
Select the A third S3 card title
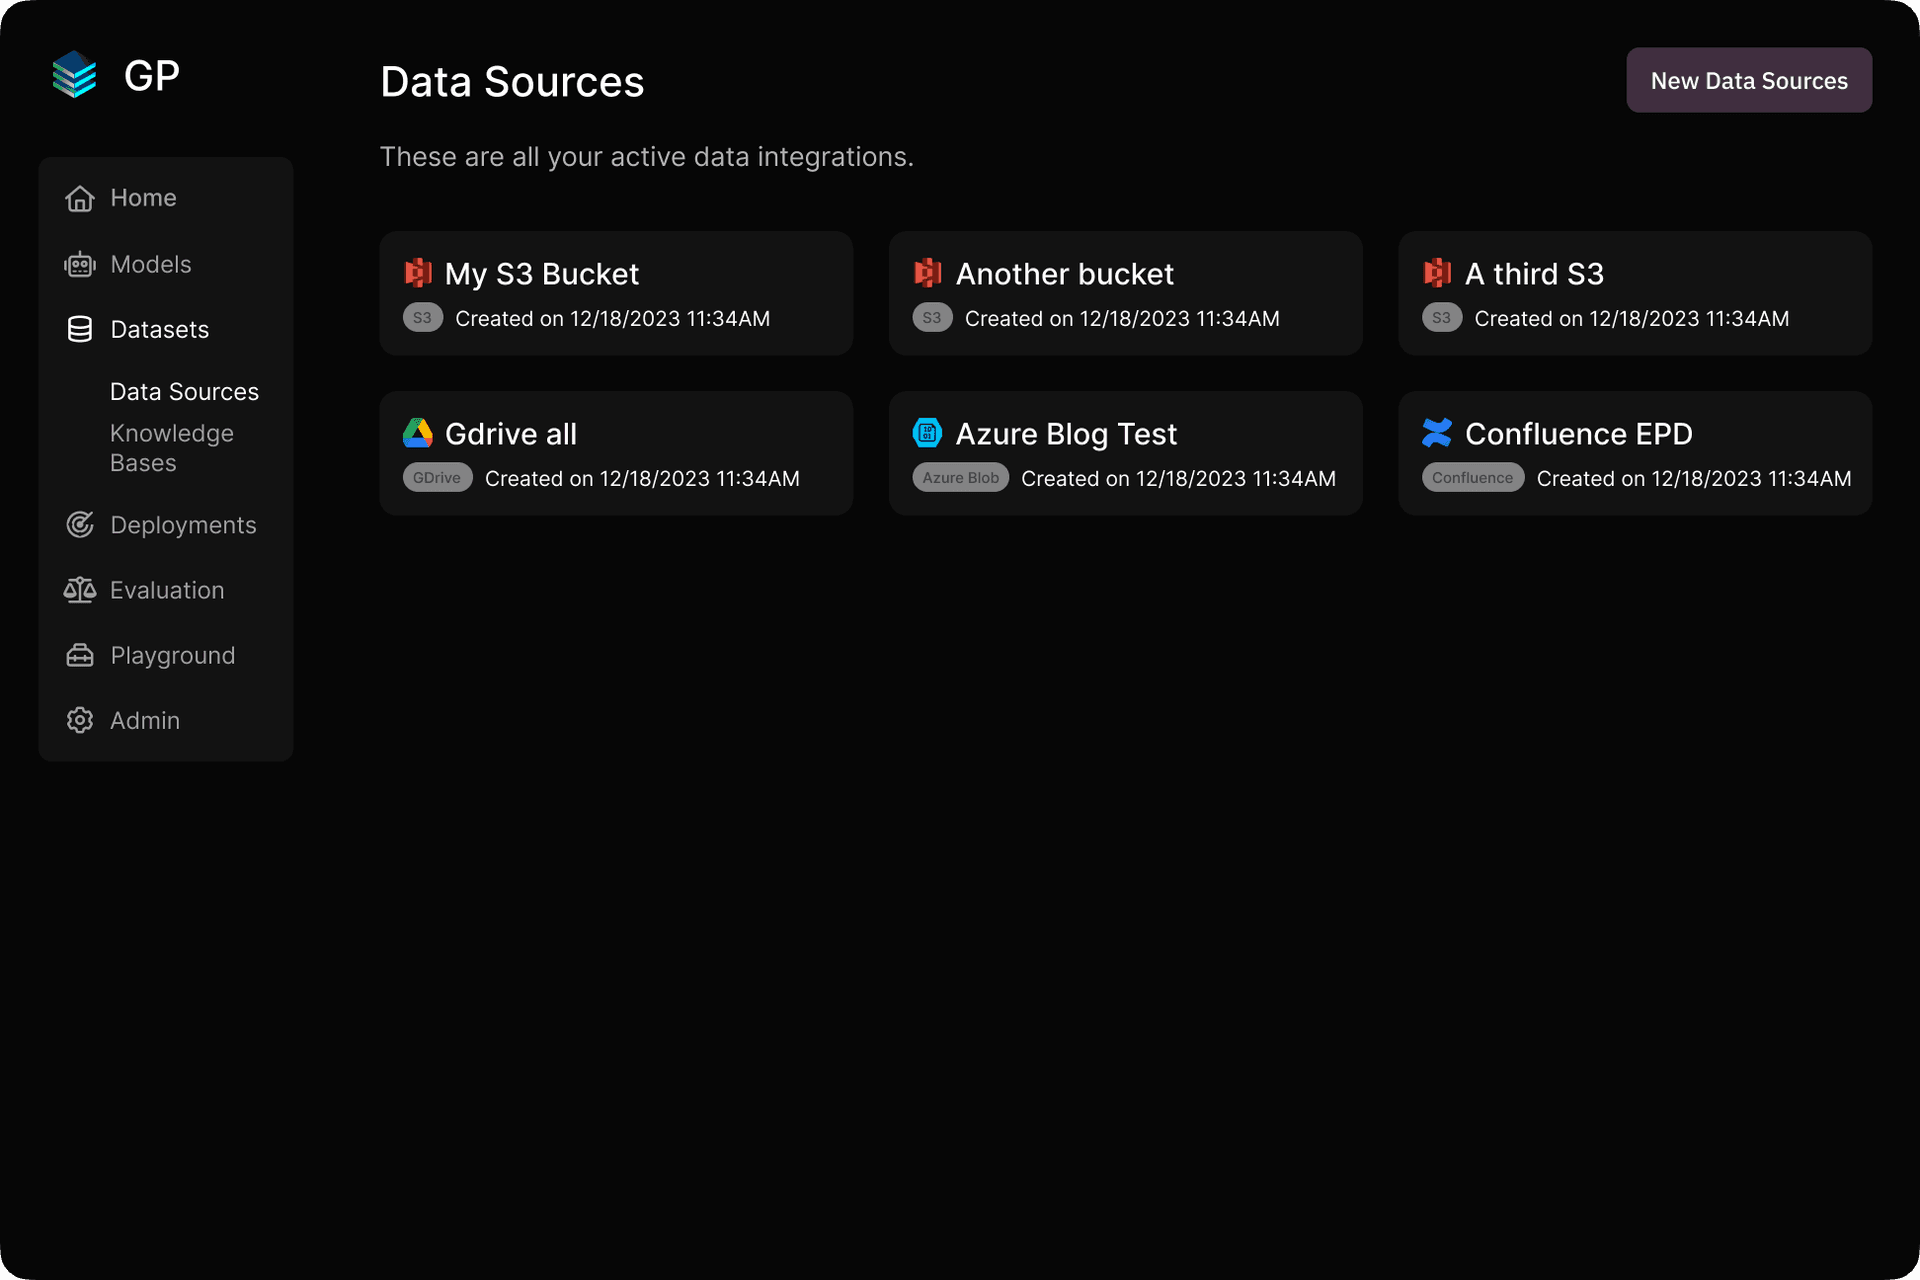click(x=1534, y=274)
